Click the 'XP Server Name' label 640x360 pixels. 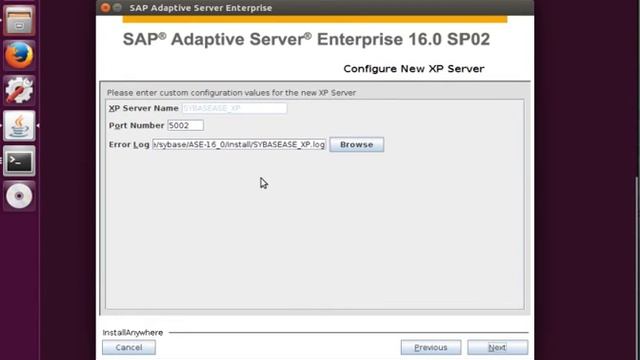tap(144, 108)
